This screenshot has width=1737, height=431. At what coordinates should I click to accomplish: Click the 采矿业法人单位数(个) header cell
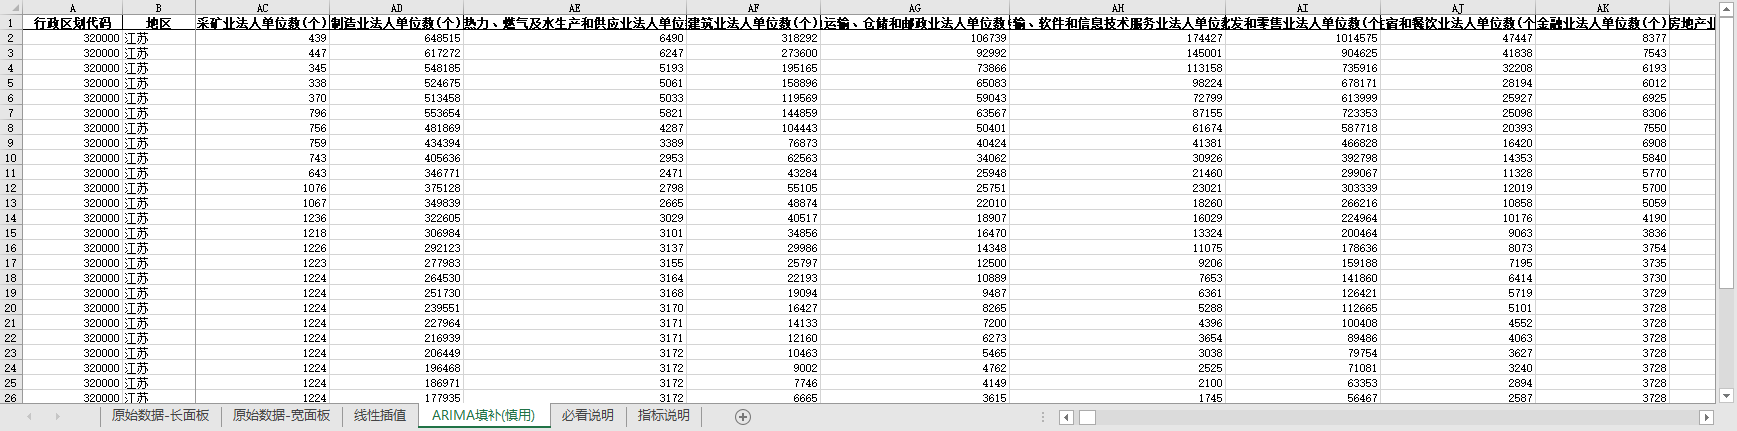[x=262, y=23]
